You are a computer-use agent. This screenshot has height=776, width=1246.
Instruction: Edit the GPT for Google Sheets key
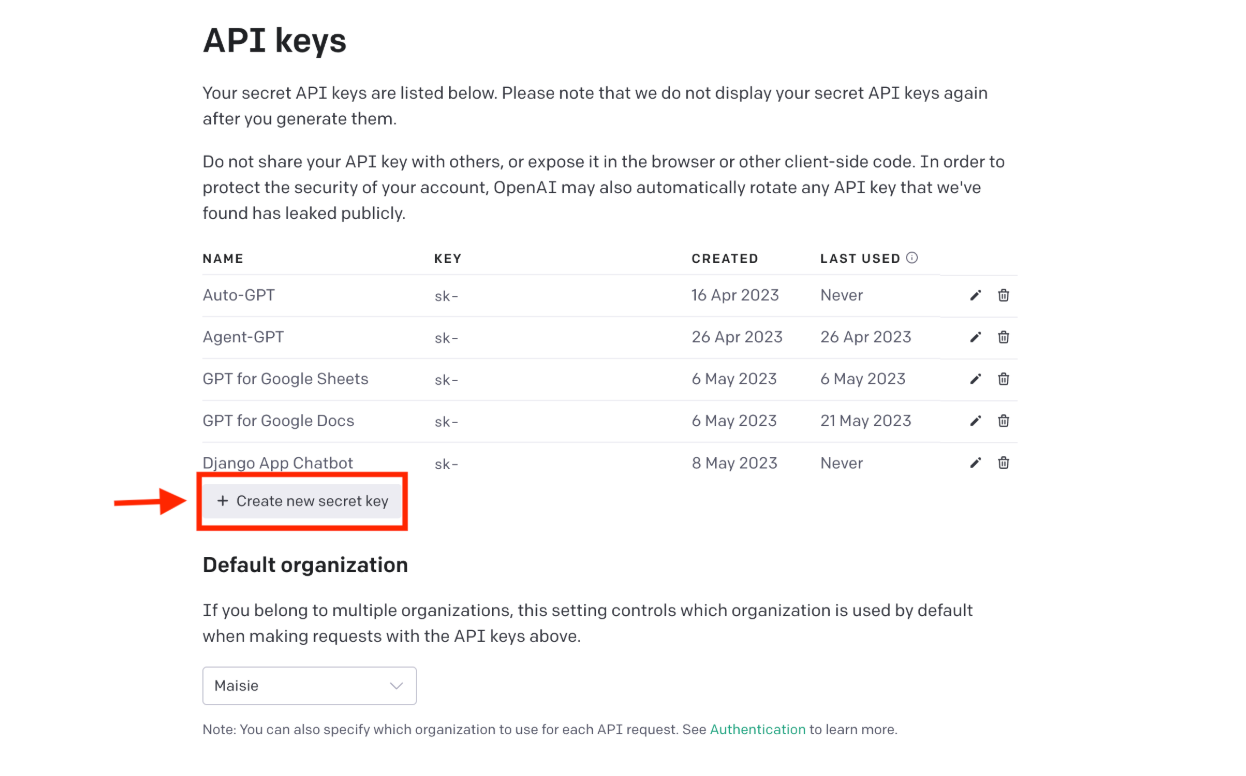pos(975,380)
